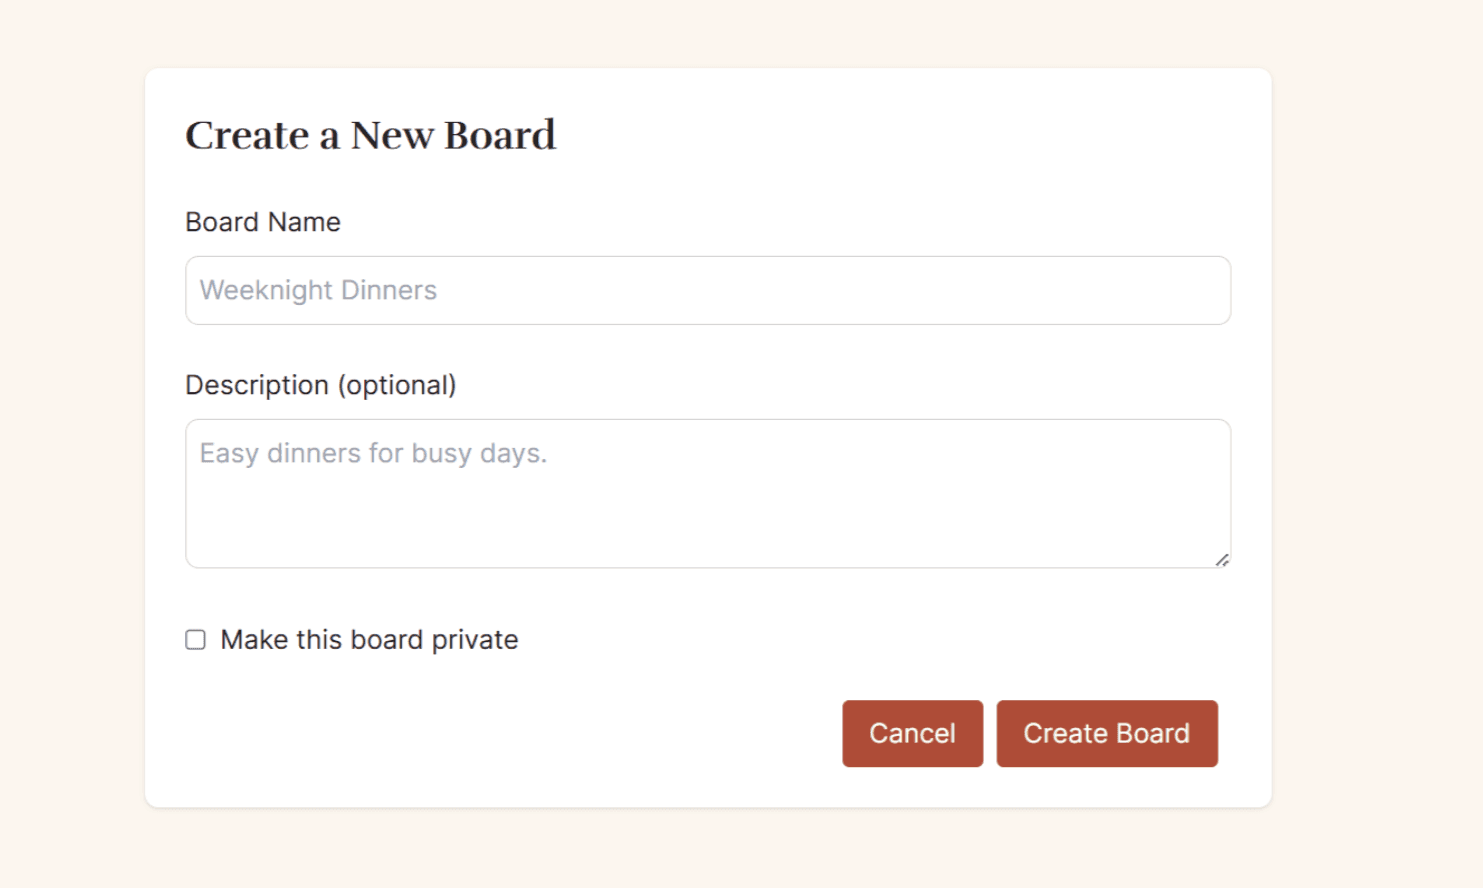Screen dimensions: 1483x888
Task: Submit the form with Create Board
Action: pos(1107,734)
